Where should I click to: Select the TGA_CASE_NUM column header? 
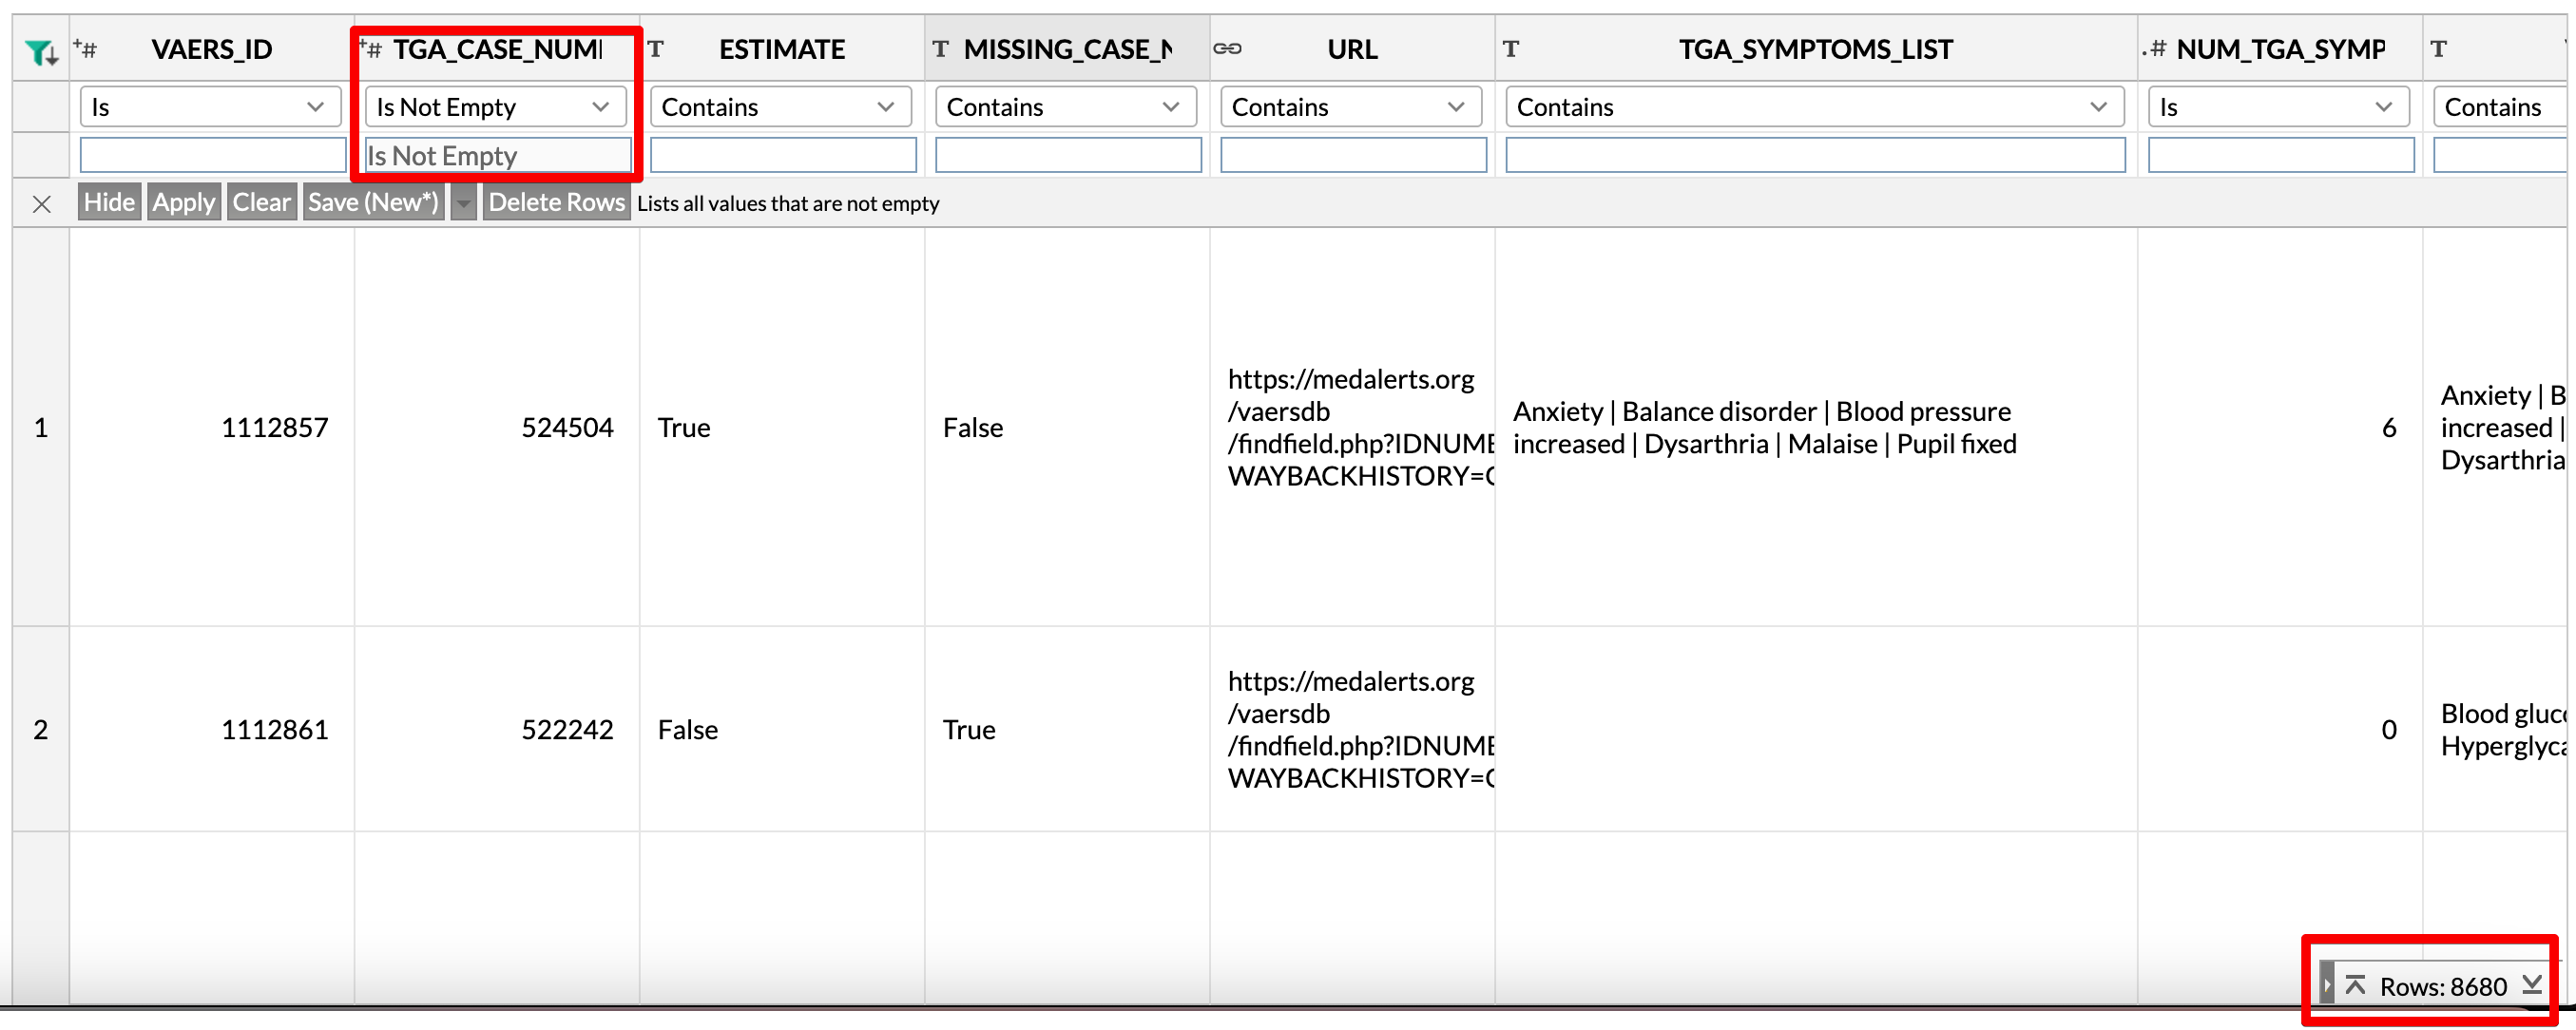(x=497, y=49)
